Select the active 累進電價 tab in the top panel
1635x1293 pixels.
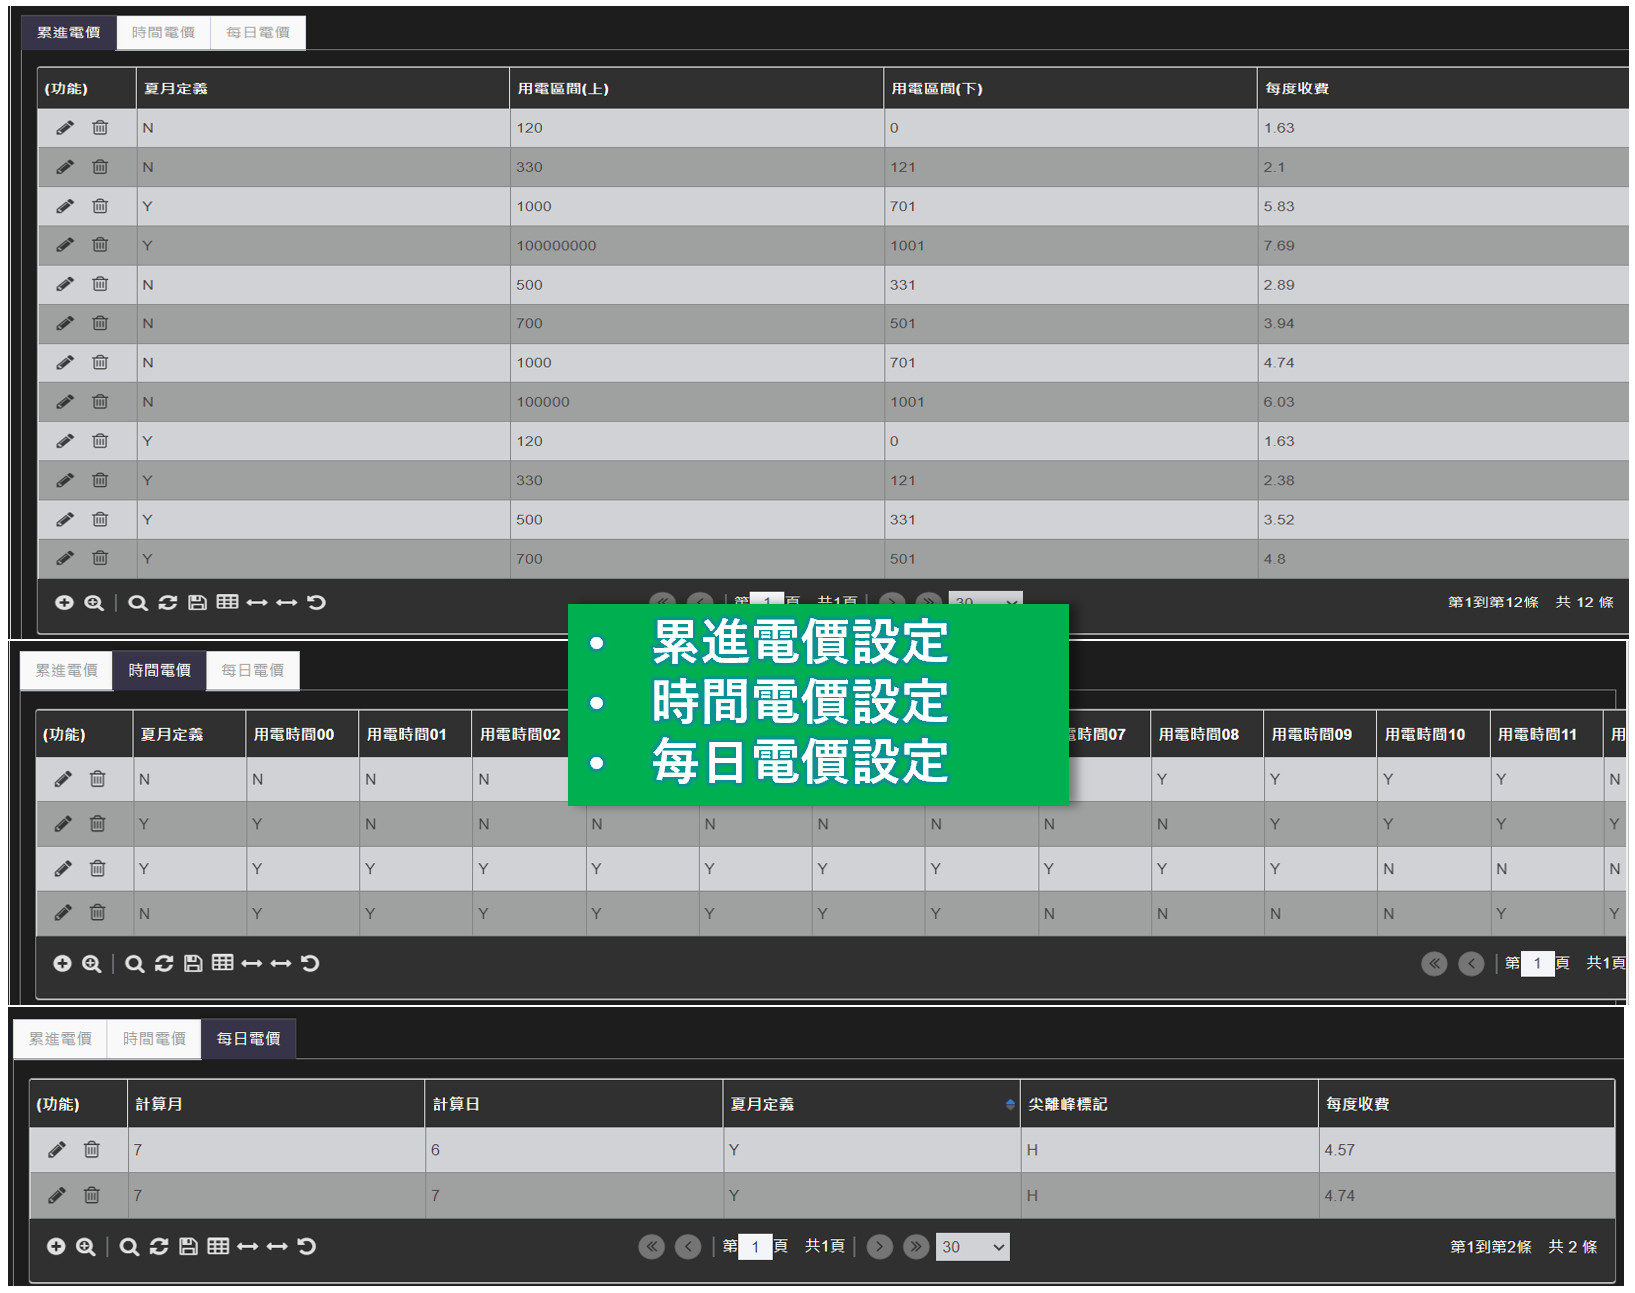pyautogui.click(x=69, y=33)
